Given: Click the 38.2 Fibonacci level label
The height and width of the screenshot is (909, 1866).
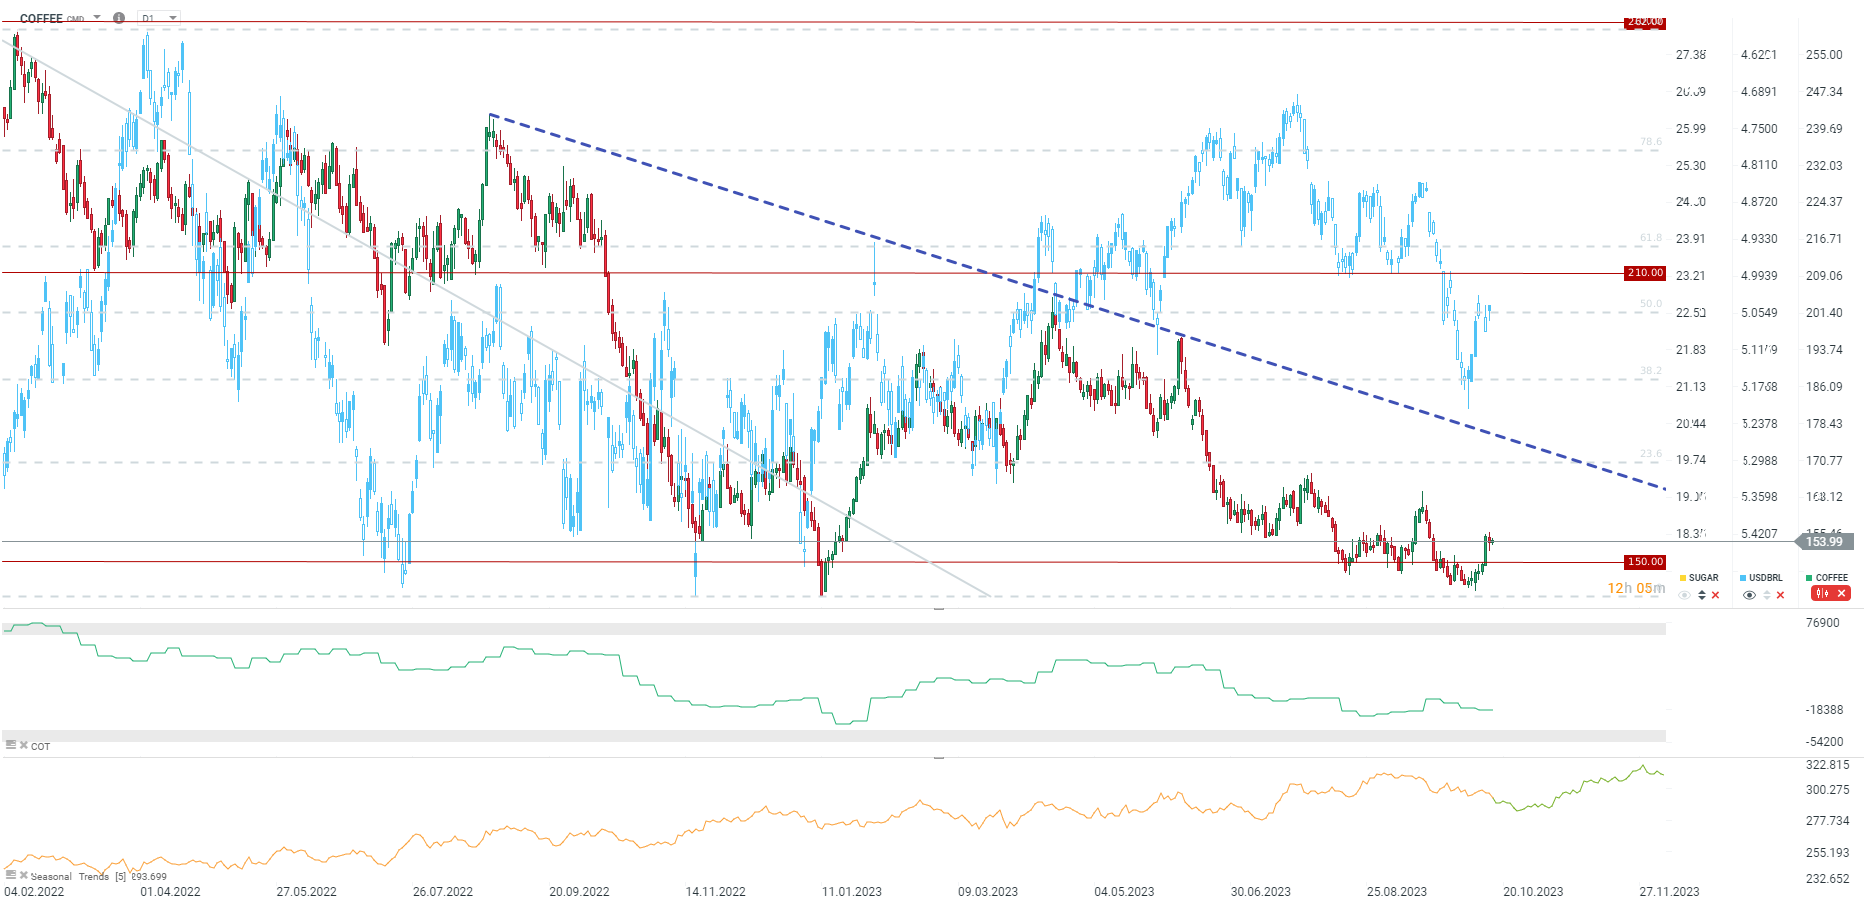Looking at the screenshot, I should pos(1651,371).
